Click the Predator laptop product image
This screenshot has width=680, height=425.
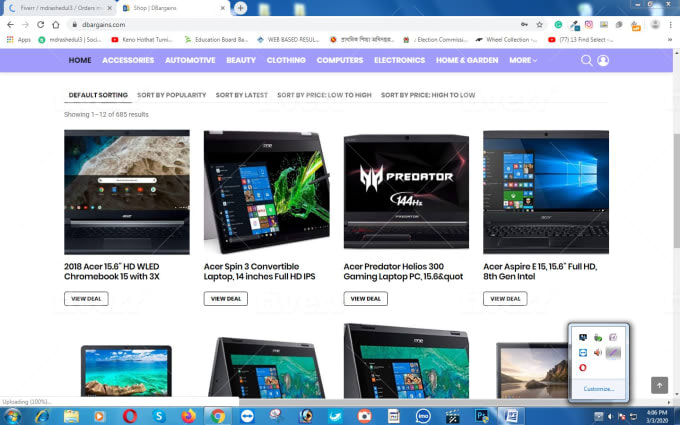tap(406, 192)
